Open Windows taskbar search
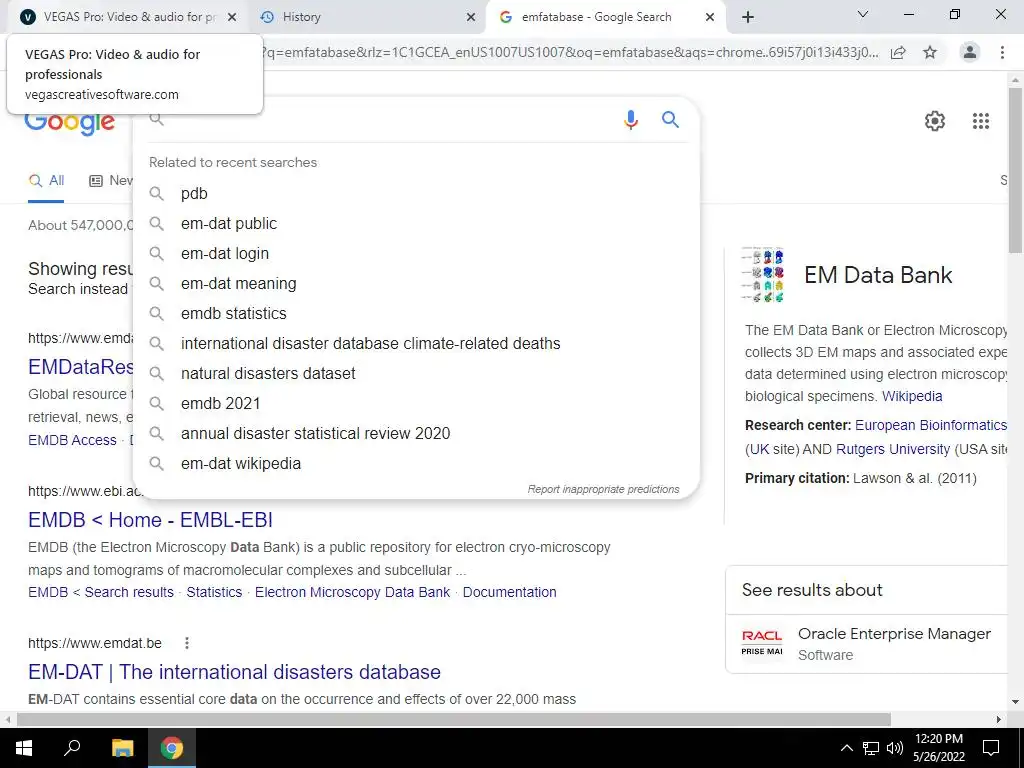The width and height of the screenshot is (1024, 768). click(72, 748)
